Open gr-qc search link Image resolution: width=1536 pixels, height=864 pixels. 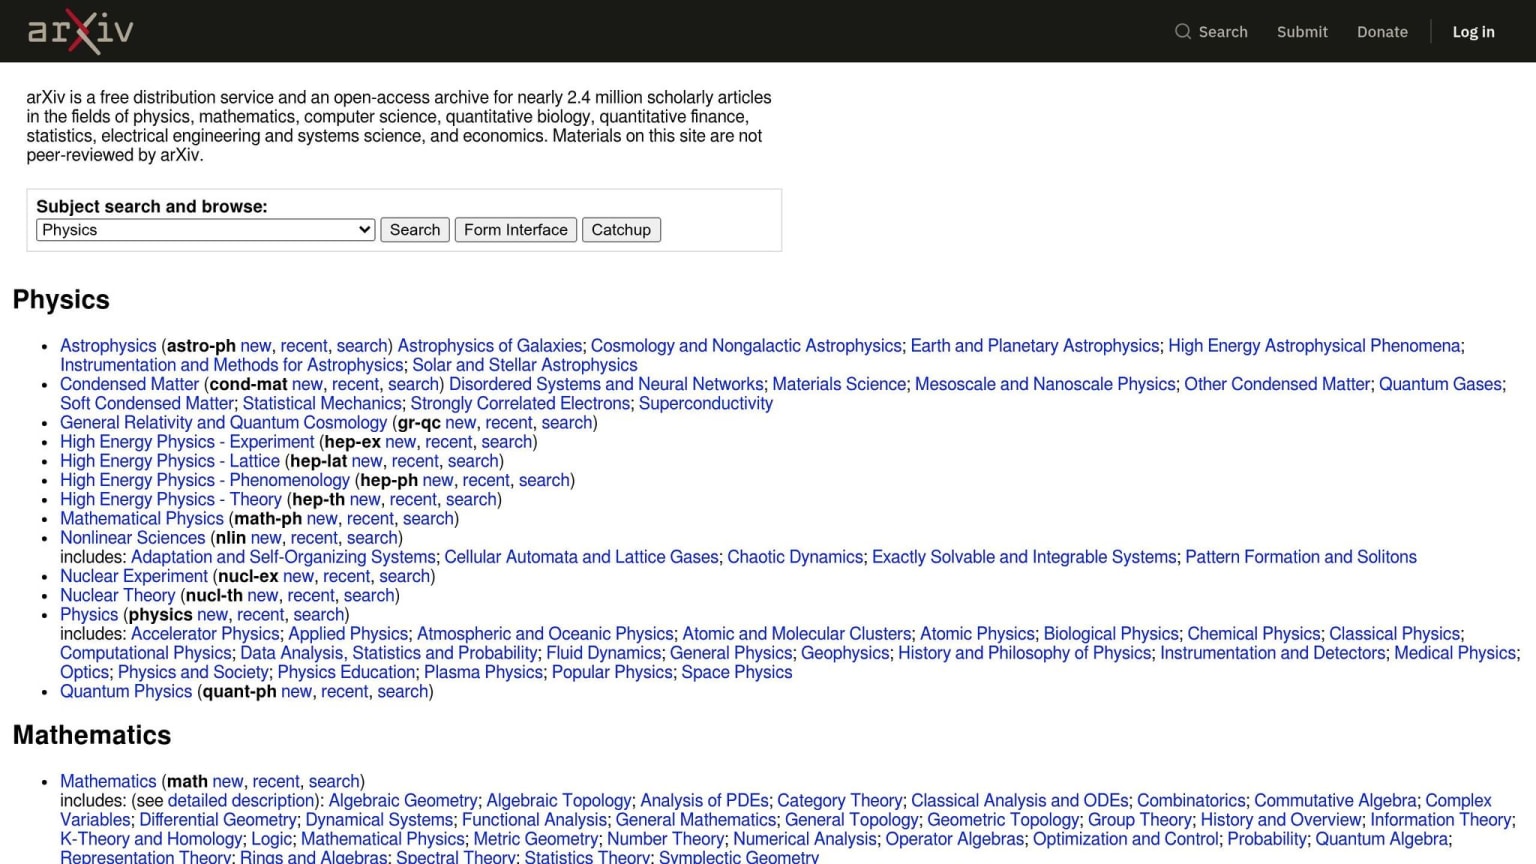tap(567, 423)
